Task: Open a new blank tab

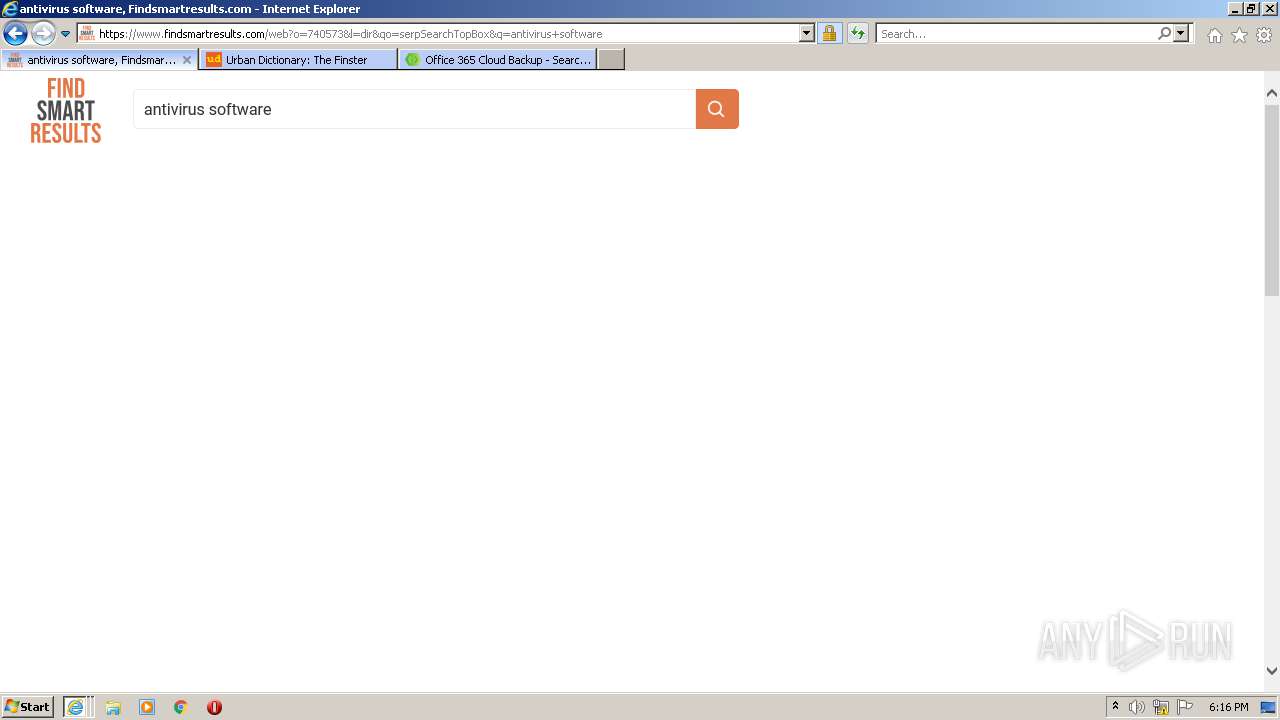Action: point(611,60)
